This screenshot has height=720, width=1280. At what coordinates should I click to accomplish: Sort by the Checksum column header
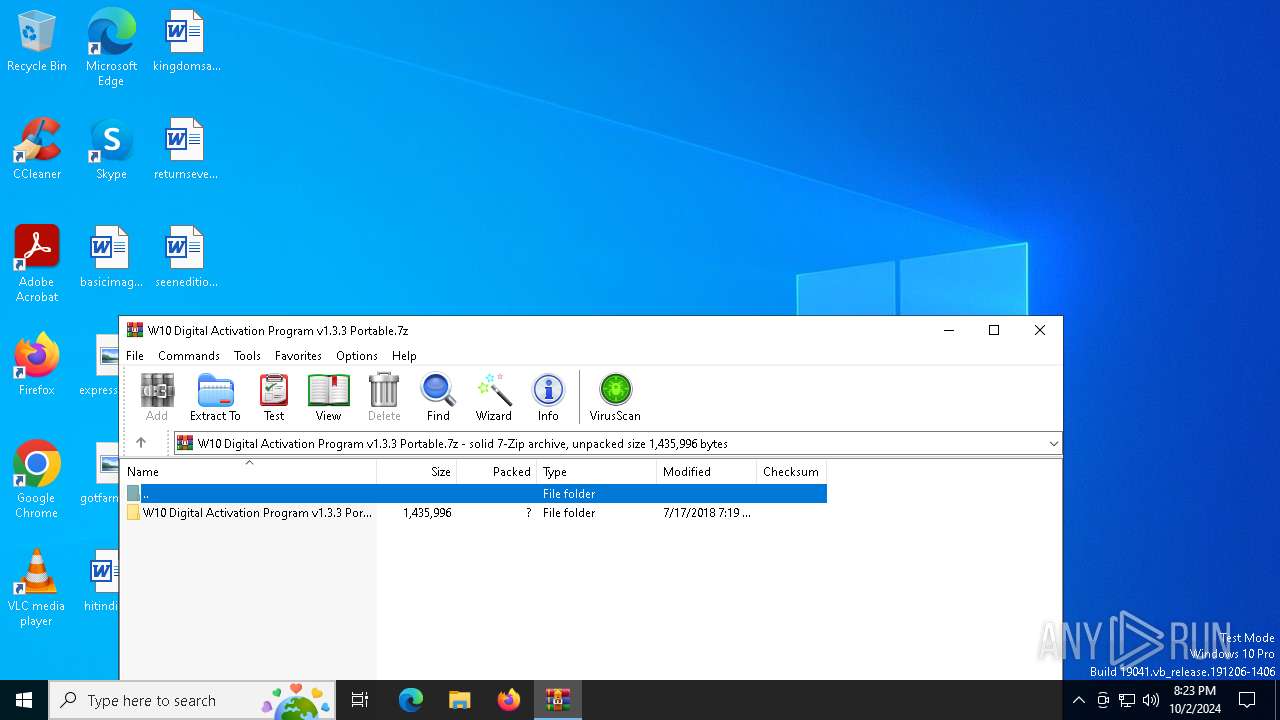click(791, 472)
